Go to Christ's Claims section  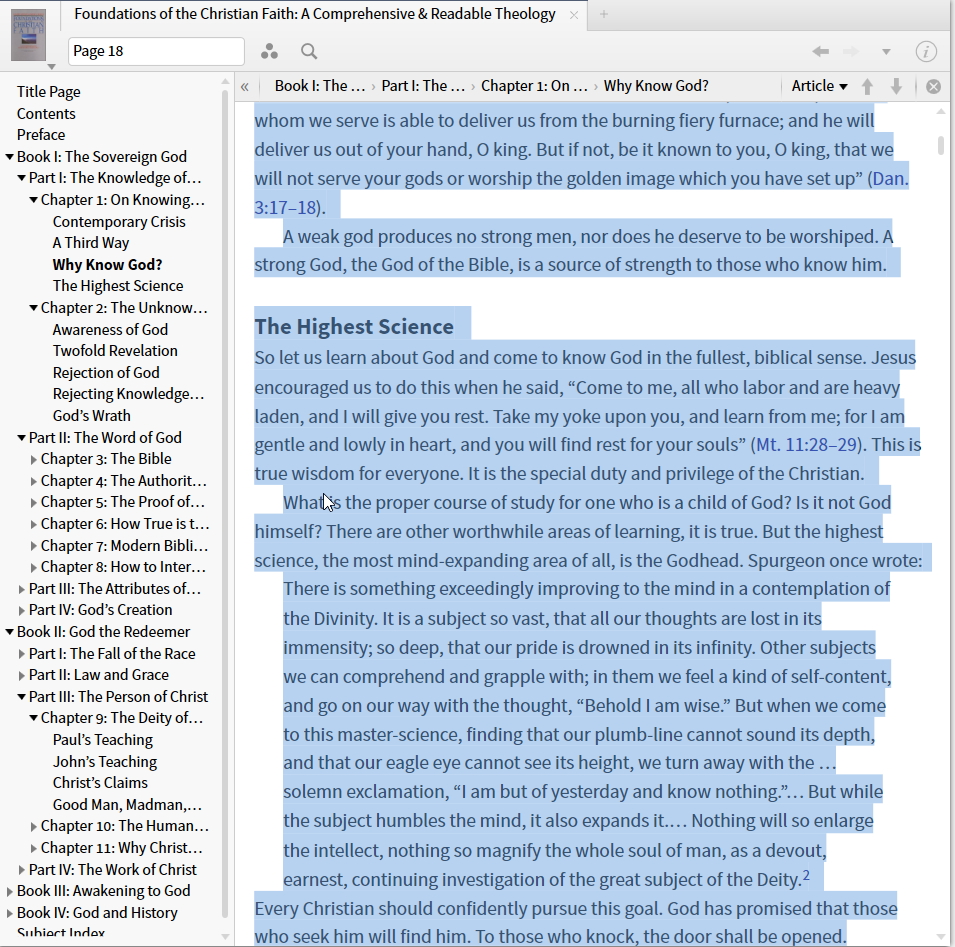pos(100,783)
